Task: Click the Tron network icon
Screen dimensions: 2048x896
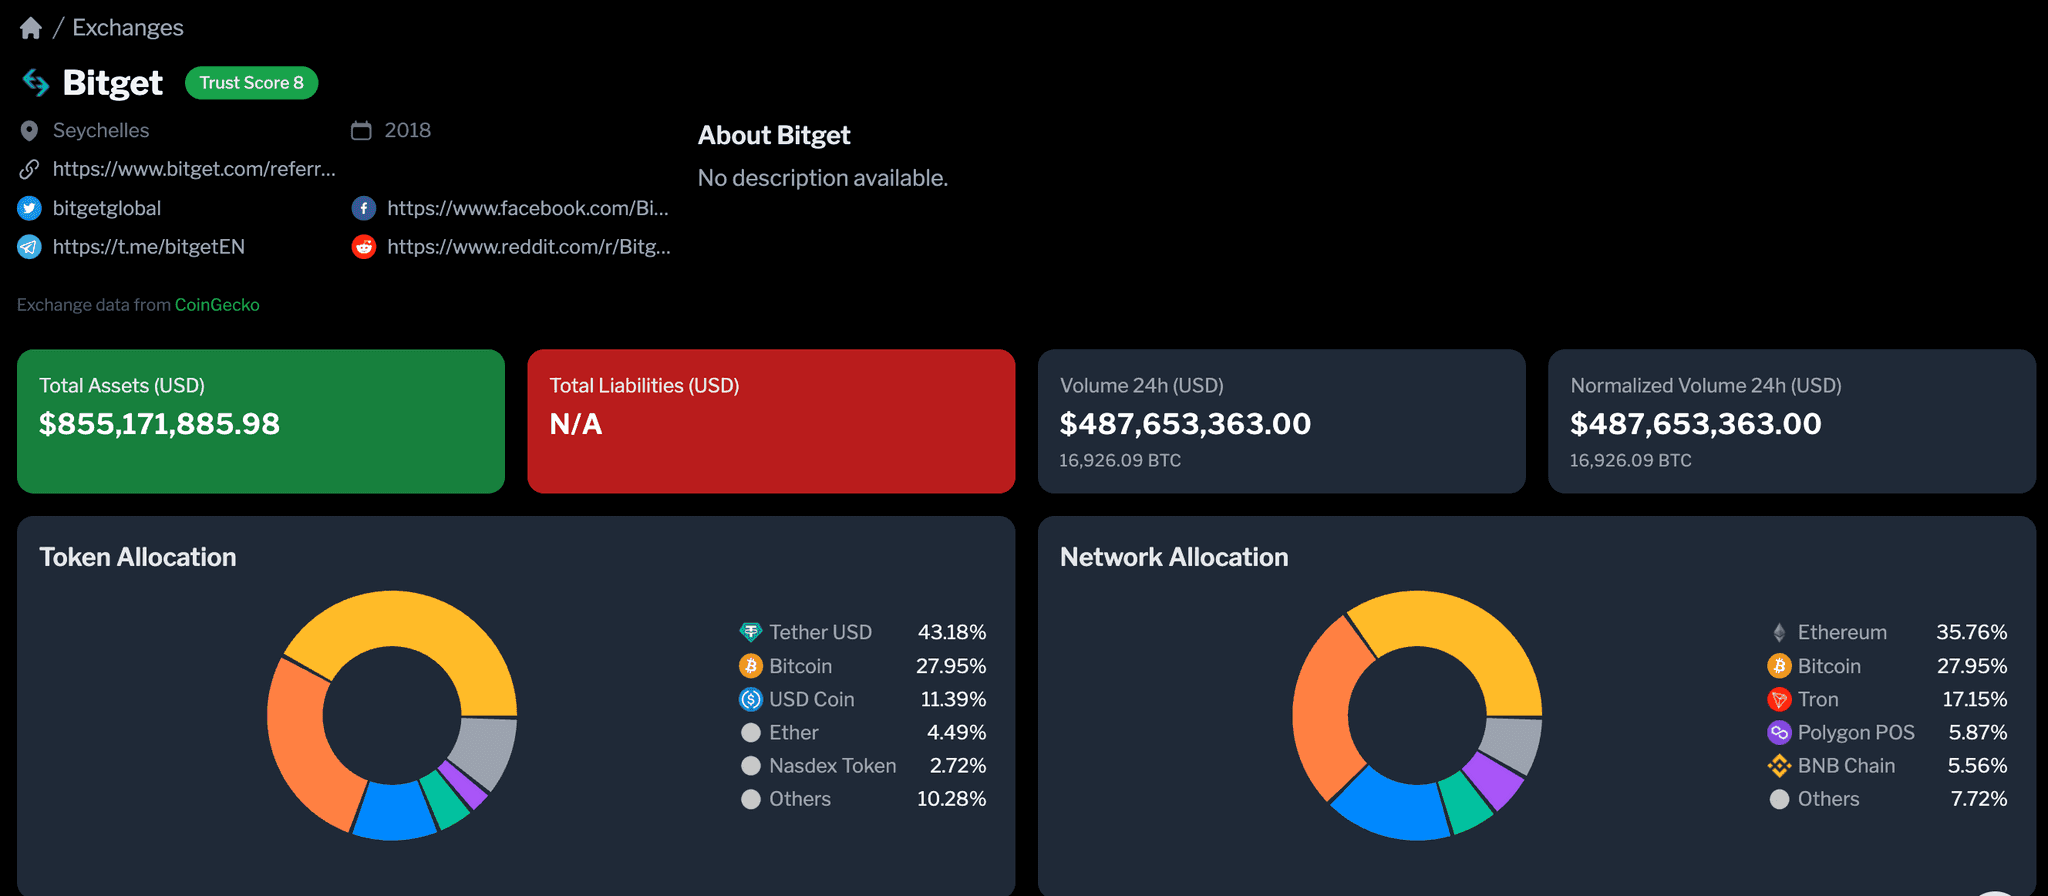Action: coord(1779,699)
